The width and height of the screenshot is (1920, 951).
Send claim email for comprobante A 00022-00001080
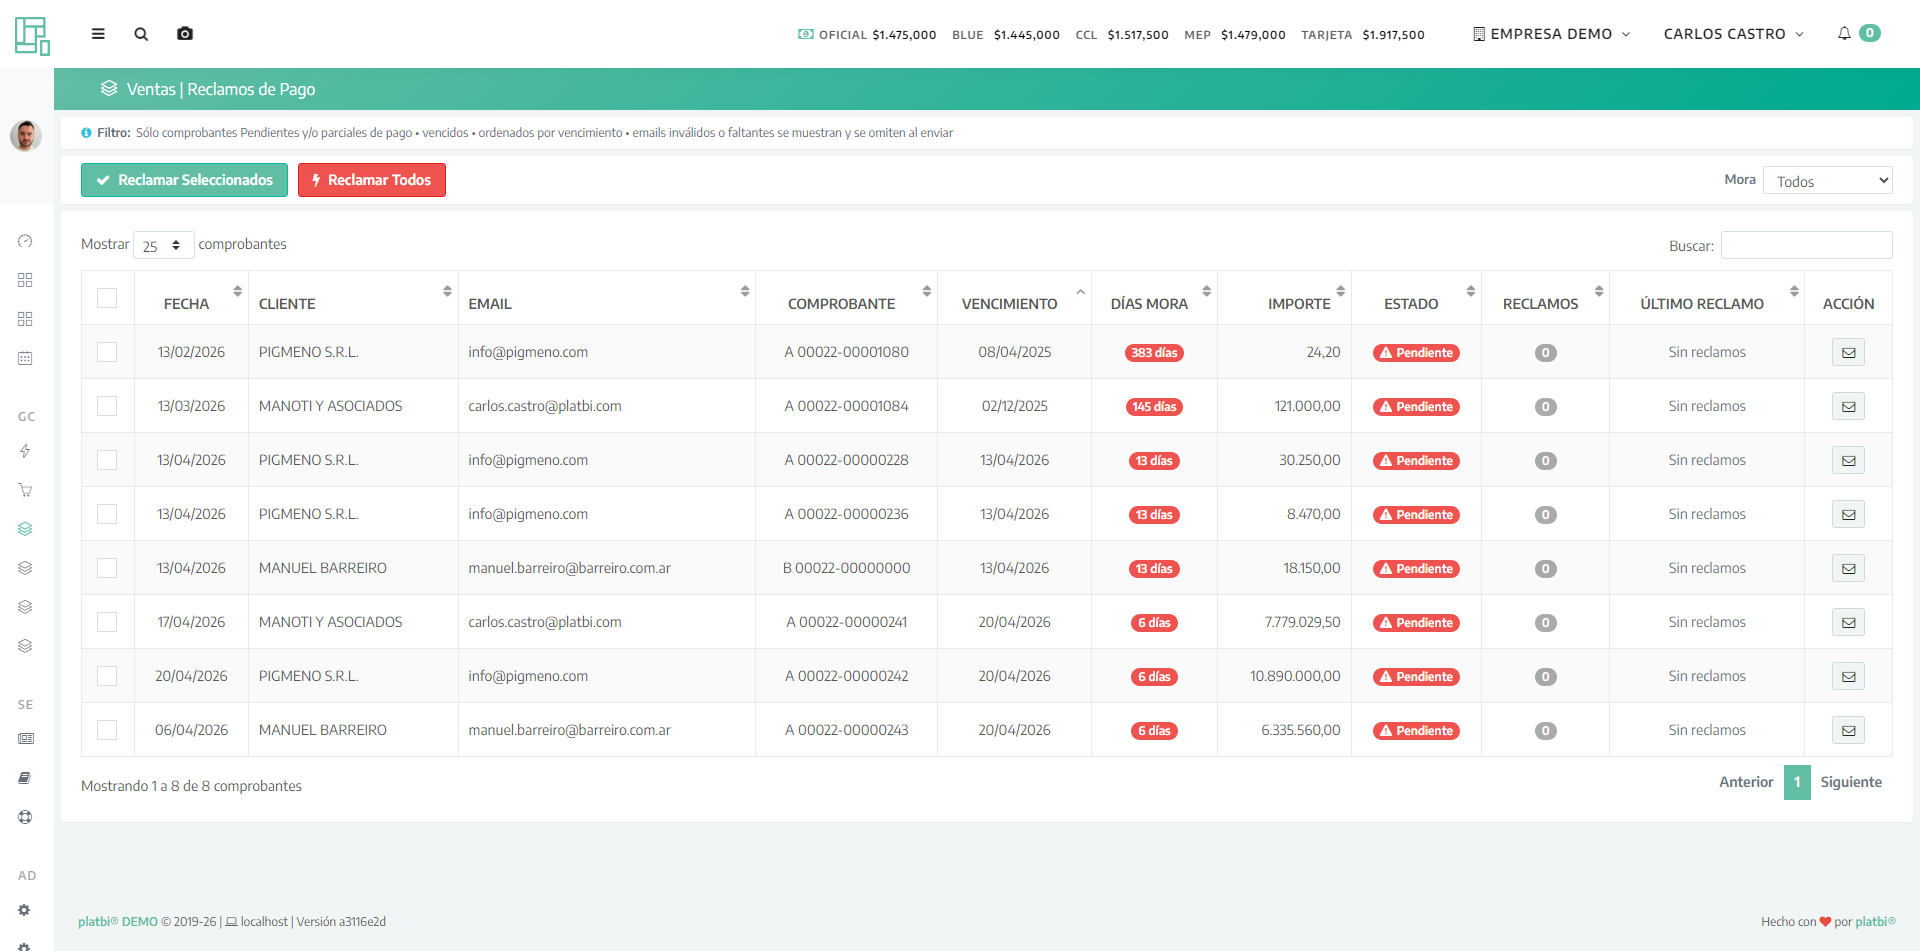1848,352
